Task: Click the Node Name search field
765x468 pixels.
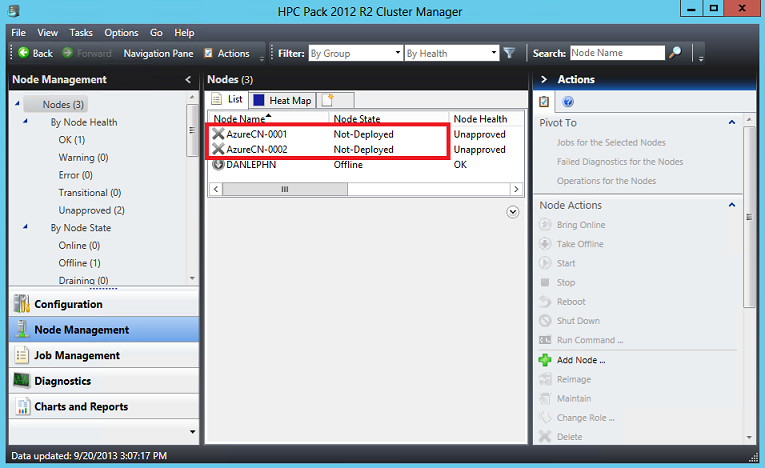Action: [x=616, y=53]
